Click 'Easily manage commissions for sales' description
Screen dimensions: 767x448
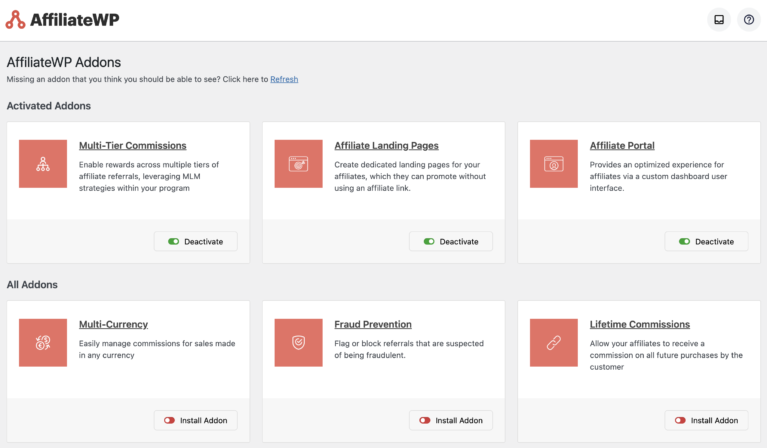157,349
